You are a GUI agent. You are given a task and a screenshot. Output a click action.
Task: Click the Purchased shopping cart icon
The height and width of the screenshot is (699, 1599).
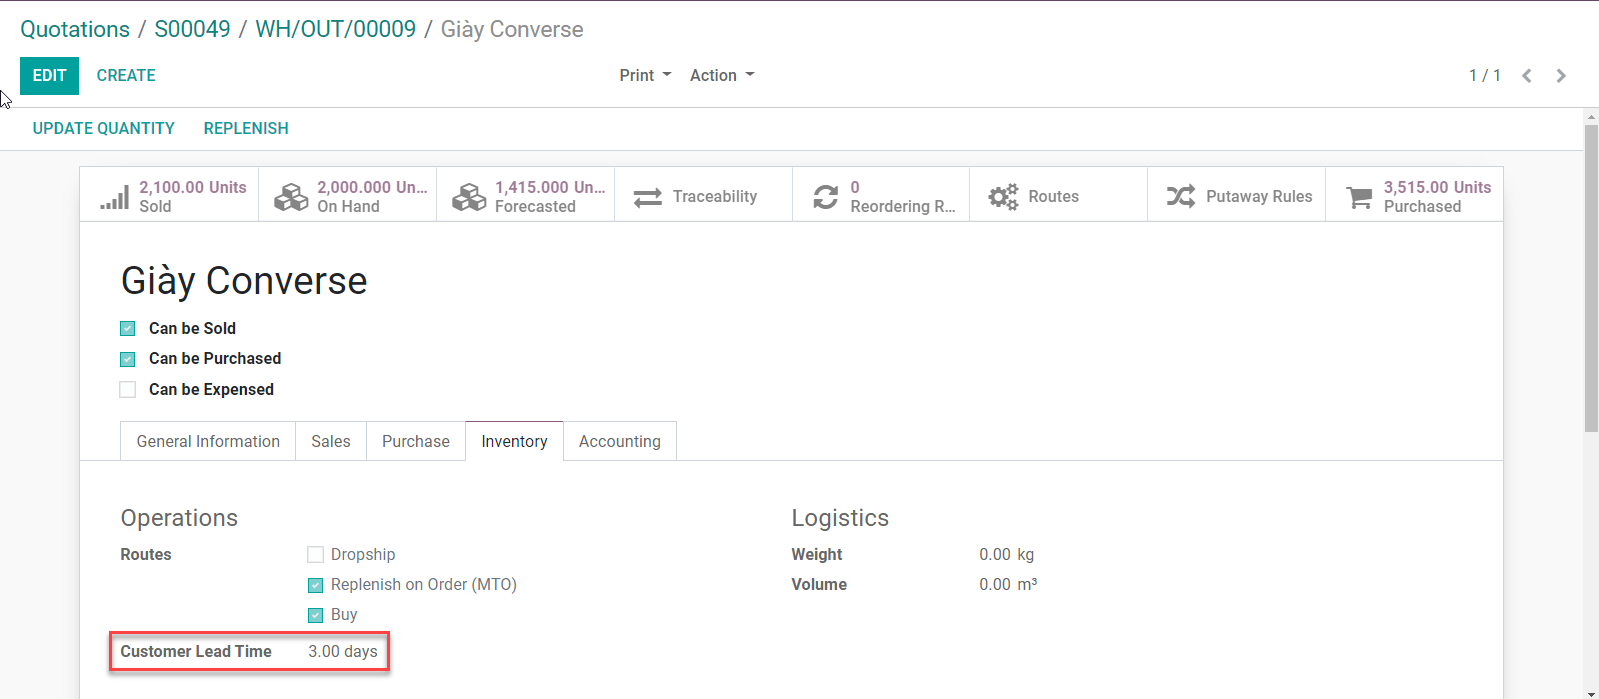tap(1359, 197)
